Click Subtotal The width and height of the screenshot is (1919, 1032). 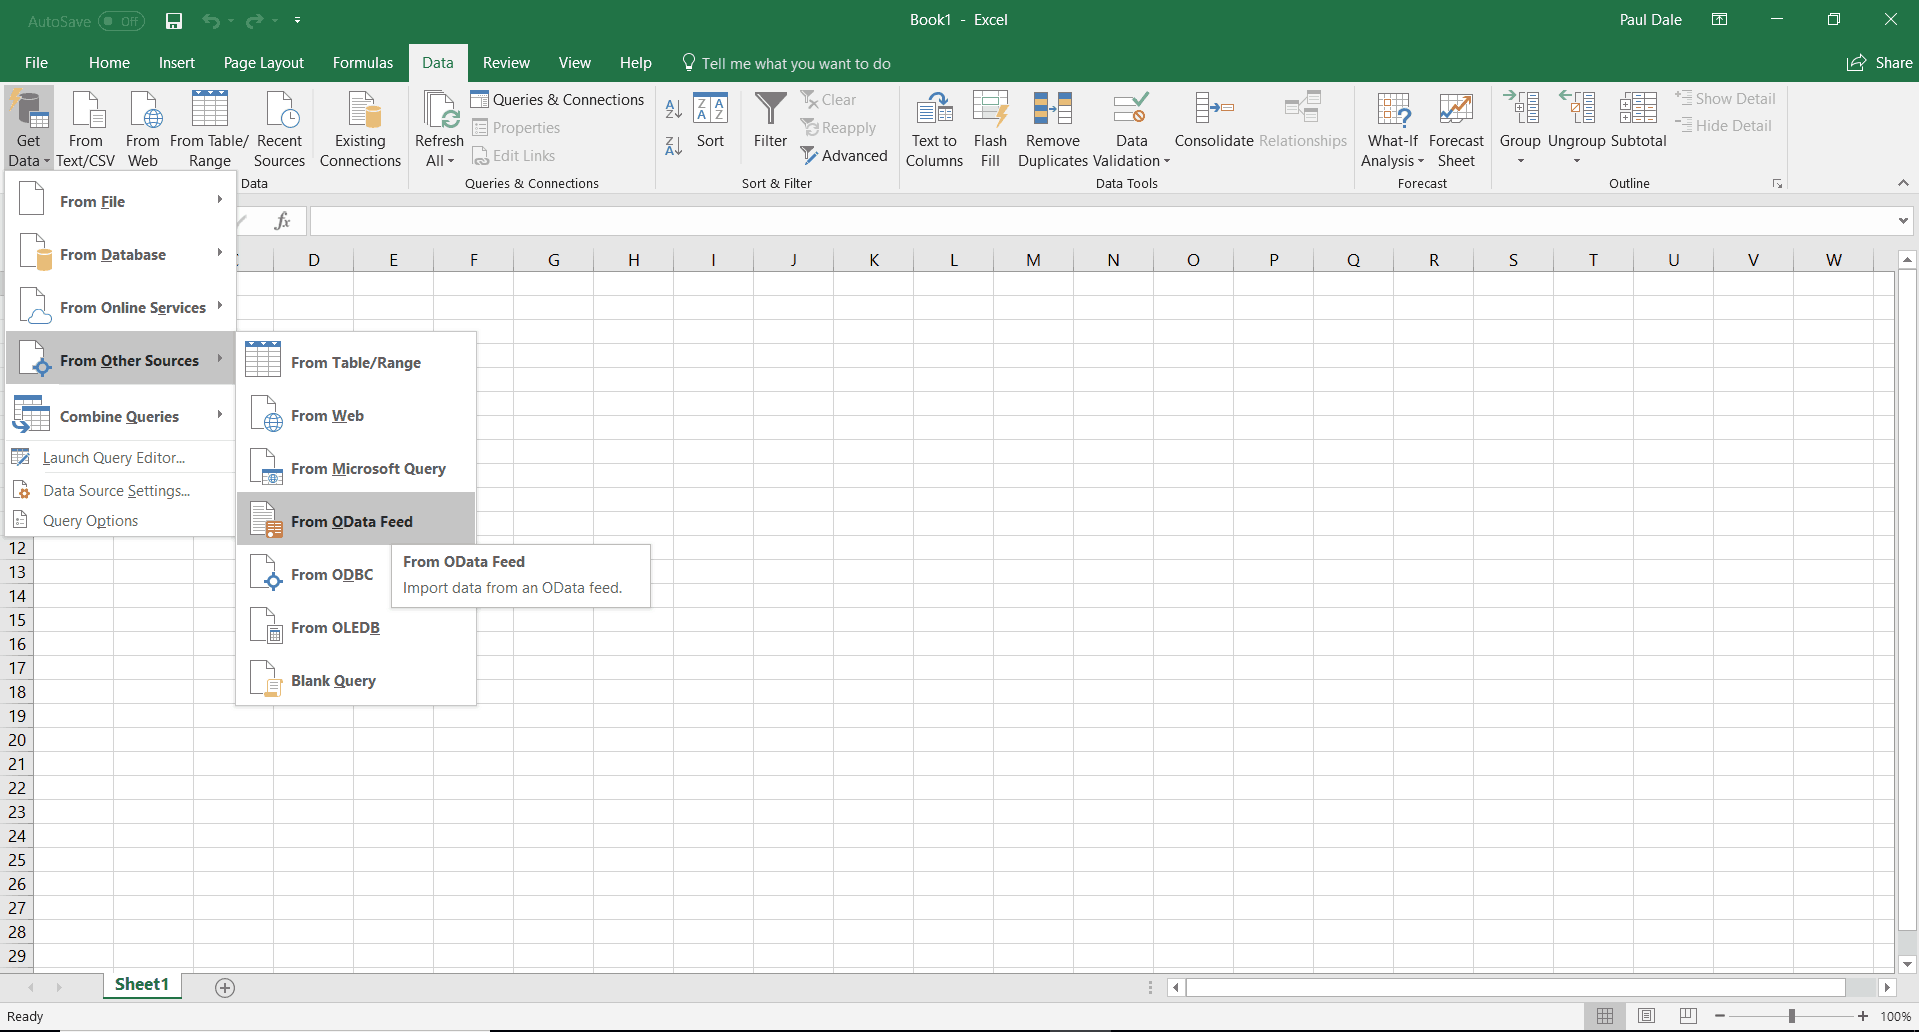pyautogui.click(x=1639, y=120)
